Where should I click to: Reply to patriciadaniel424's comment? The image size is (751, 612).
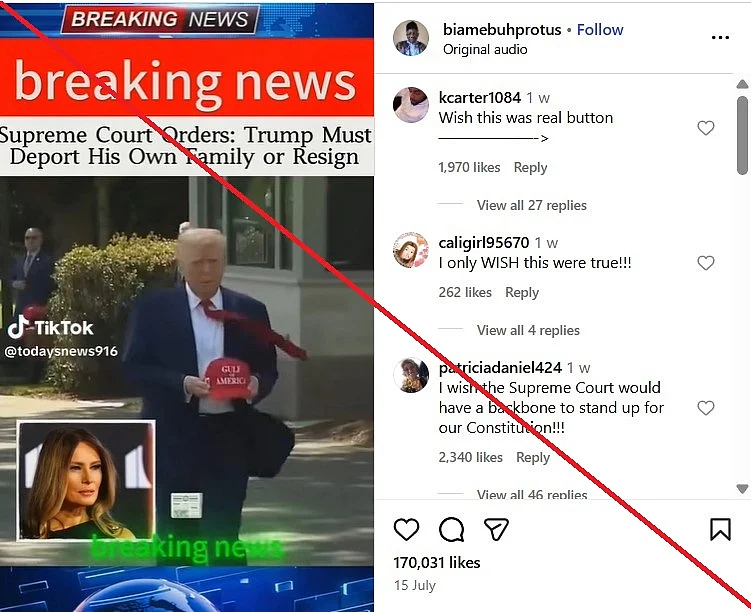(533, 457)
